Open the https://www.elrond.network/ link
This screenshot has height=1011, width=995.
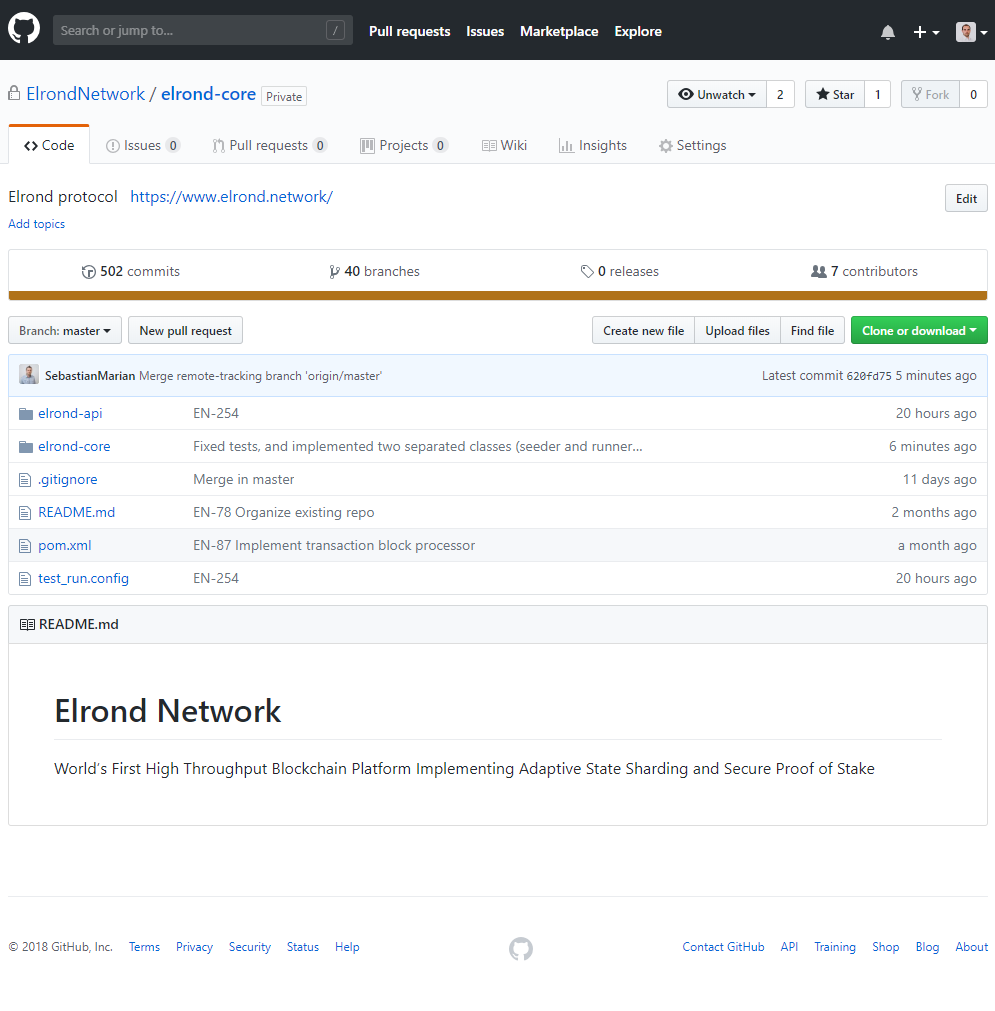[x=232, y=197]
